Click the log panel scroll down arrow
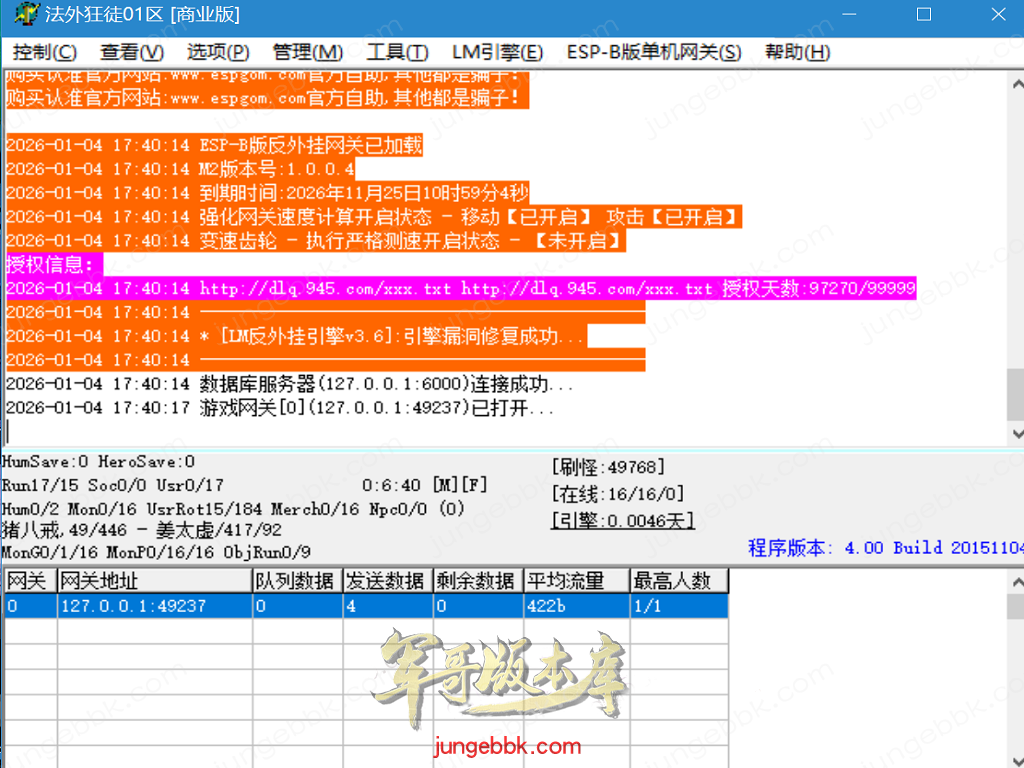This screenshot has height=768, width=1024. click(x=1015, y=434)
